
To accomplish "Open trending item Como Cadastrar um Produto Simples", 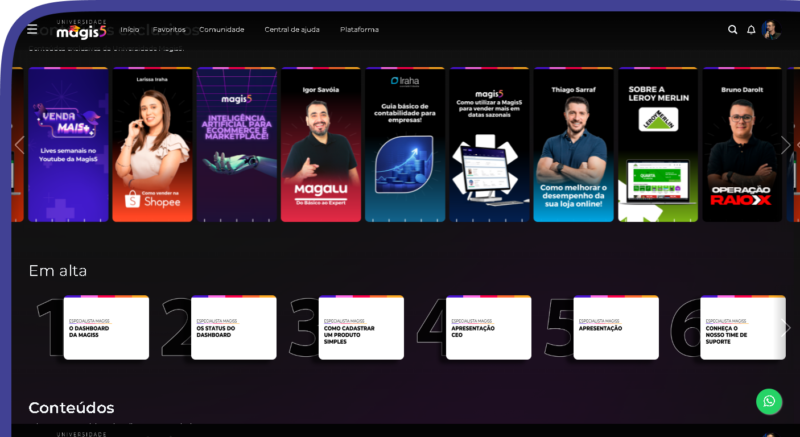I will [361, 328].
